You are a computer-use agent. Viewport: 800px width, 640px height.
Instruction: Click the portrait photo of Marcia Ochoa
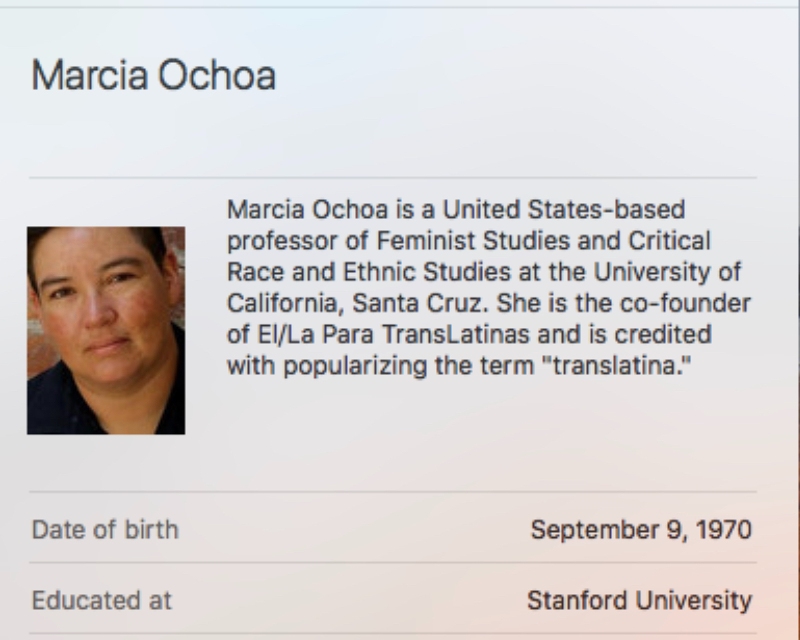point(106,331)
